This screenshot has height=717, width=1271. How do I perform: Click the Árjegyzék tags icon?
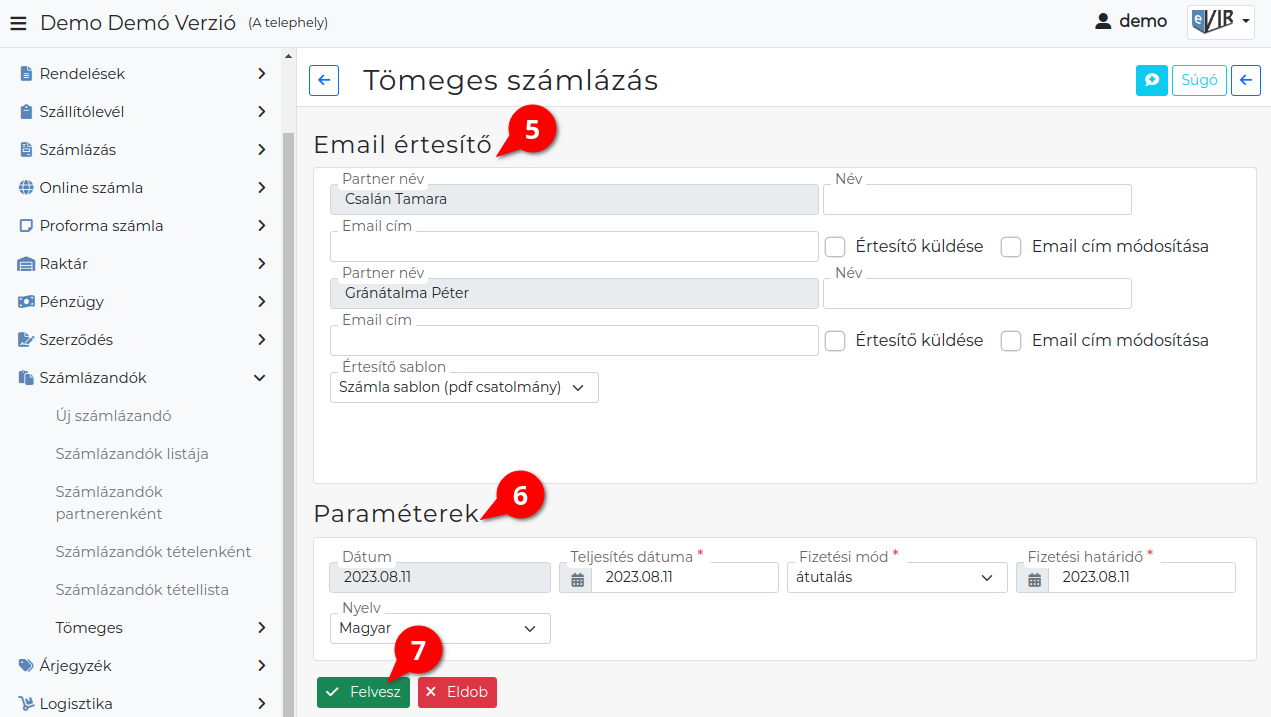point(26,666)
